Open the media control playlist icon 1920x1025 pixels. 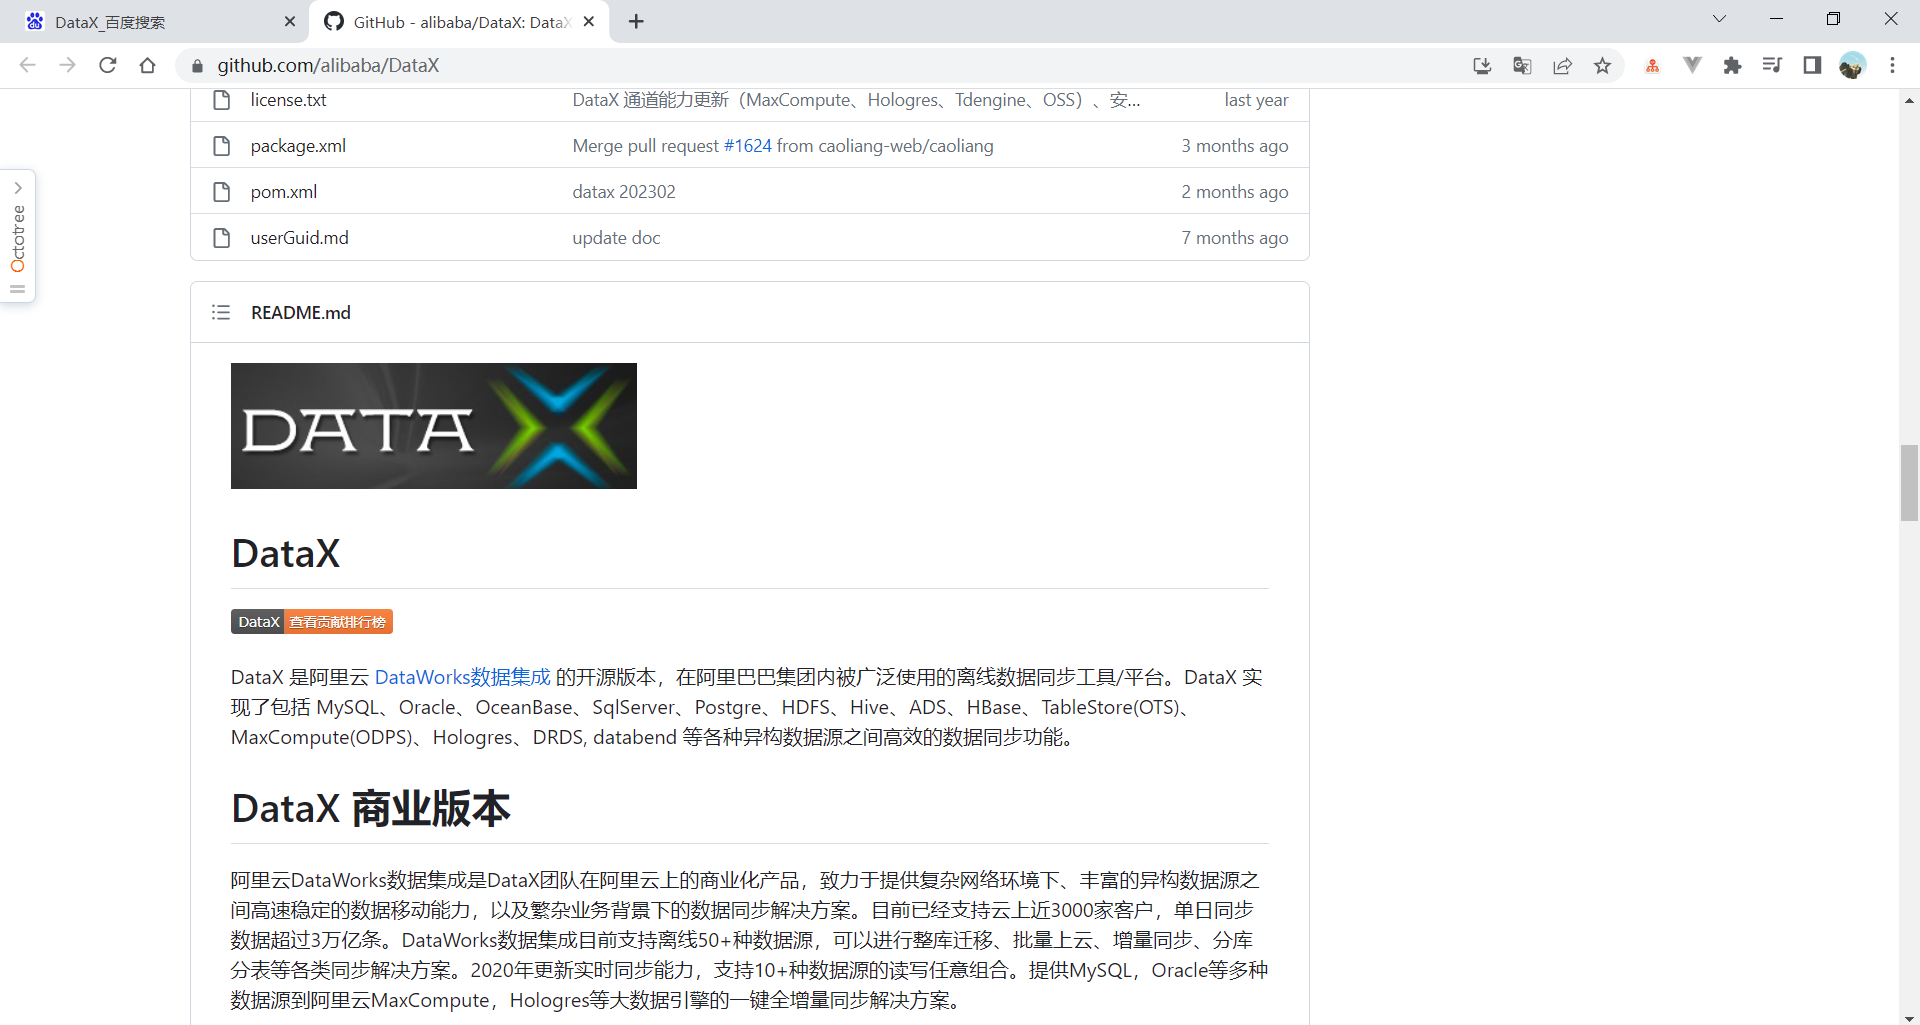click(x=1772, y=65)
